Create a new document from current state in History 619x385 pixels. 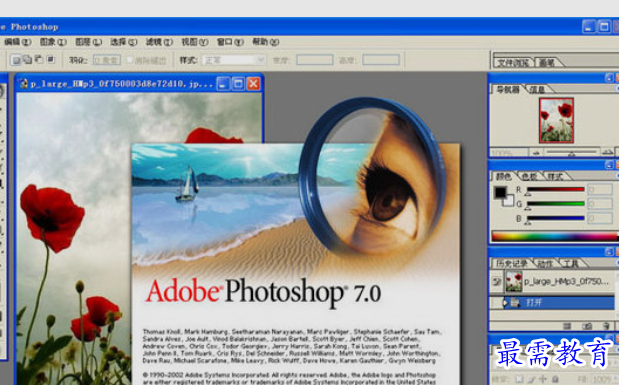[x=567, y=326]
